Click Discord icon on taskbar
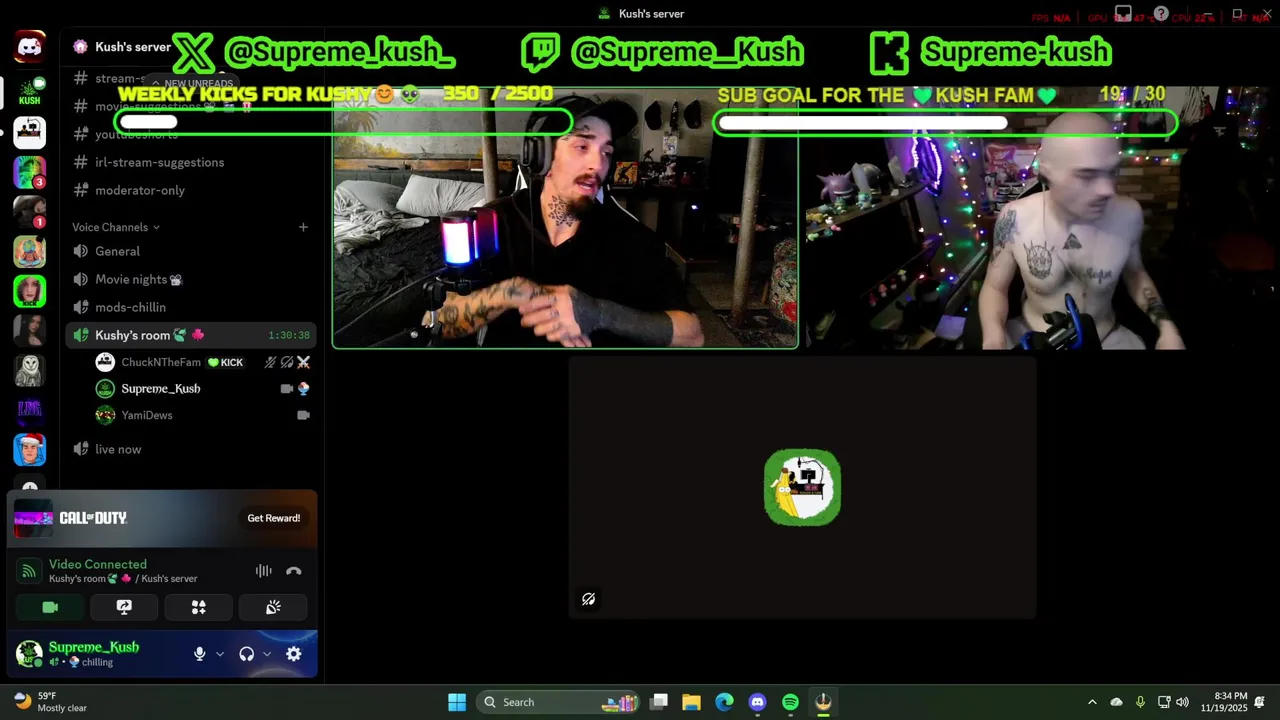This screenshot has width=1280, height=720. [x=757, y=702]
